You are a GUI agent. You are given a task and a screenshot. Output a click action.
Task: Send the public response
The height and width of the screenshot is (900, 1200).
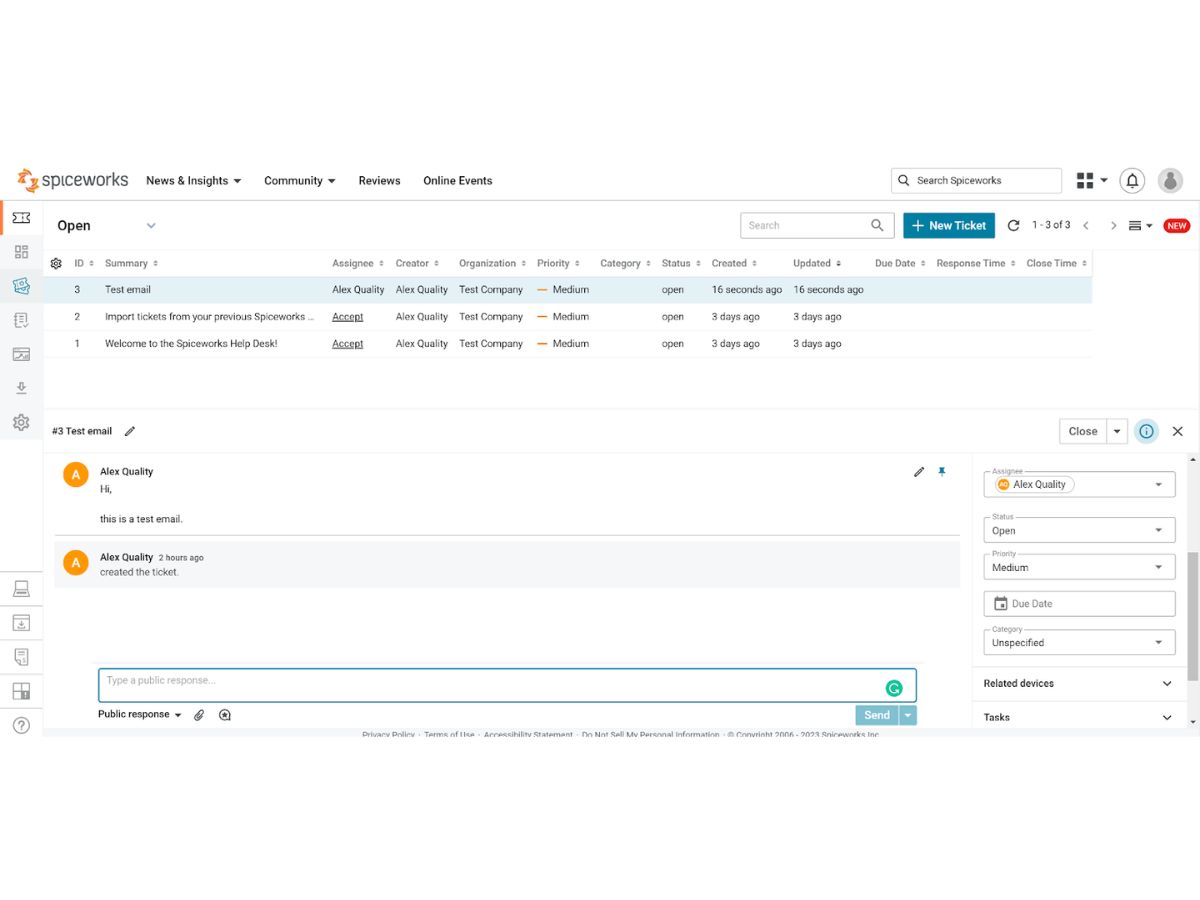pos(877,715)
